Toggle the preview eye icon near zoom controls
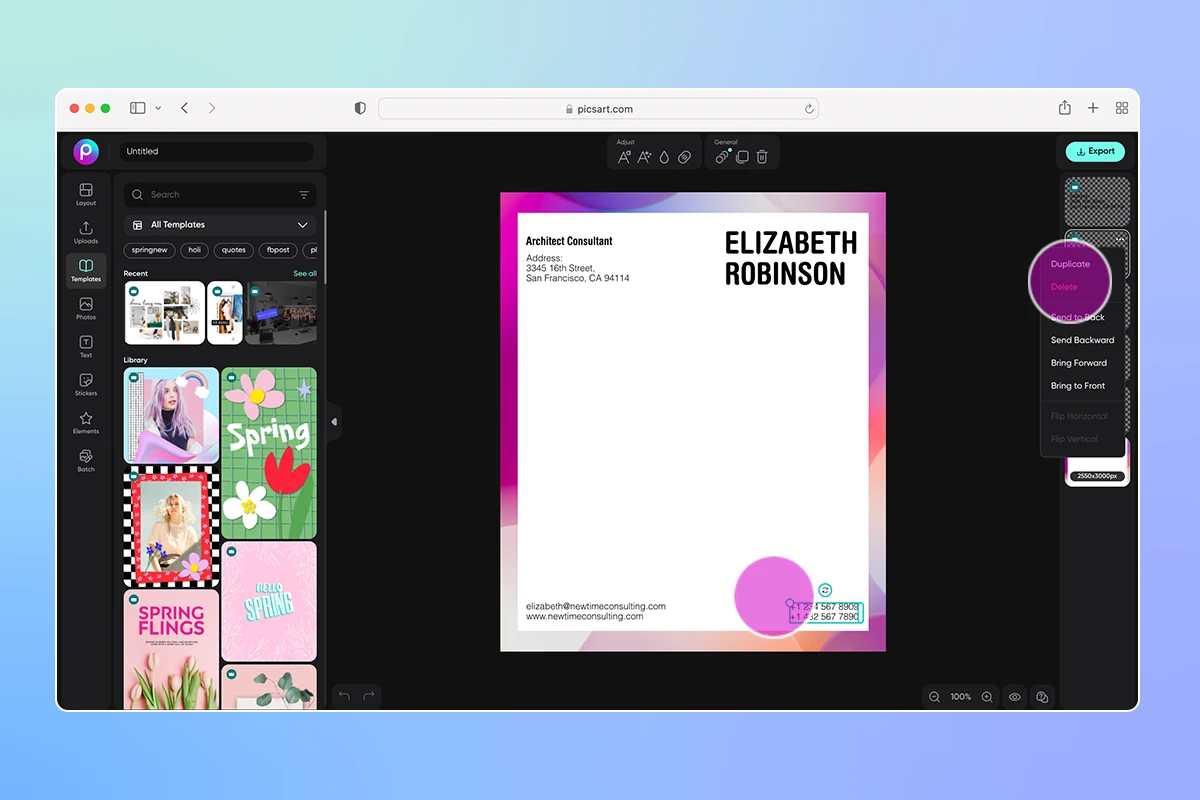The image size is (1200, 800). pyautogui.click(x=1014, y=697)
